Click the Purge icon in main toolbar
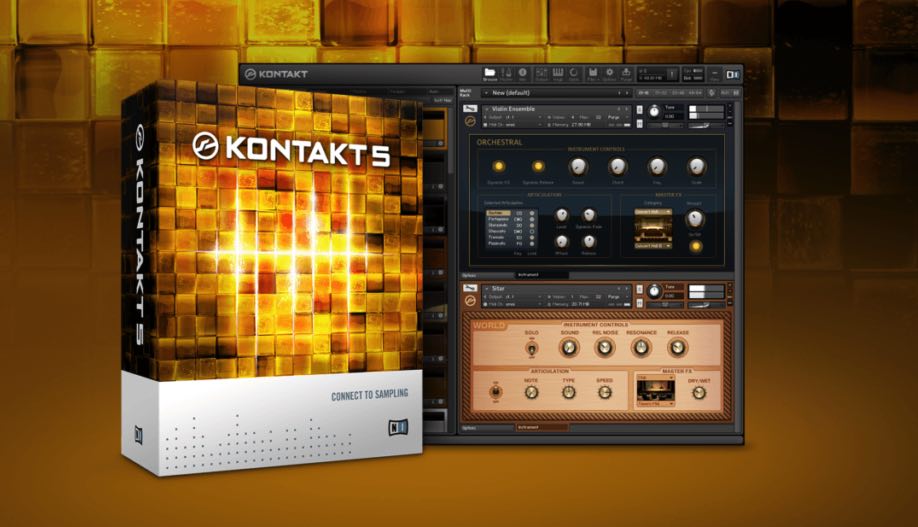The height and width of the screenshot is (527, 918). tap(626, 73)
